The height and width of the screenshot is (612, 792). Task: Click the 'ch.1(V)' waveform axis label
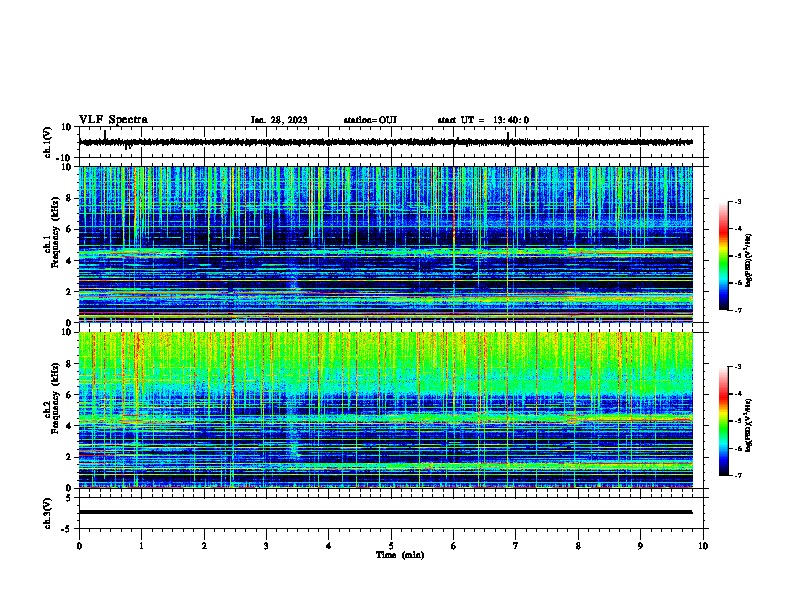click(x=48, y=142)
